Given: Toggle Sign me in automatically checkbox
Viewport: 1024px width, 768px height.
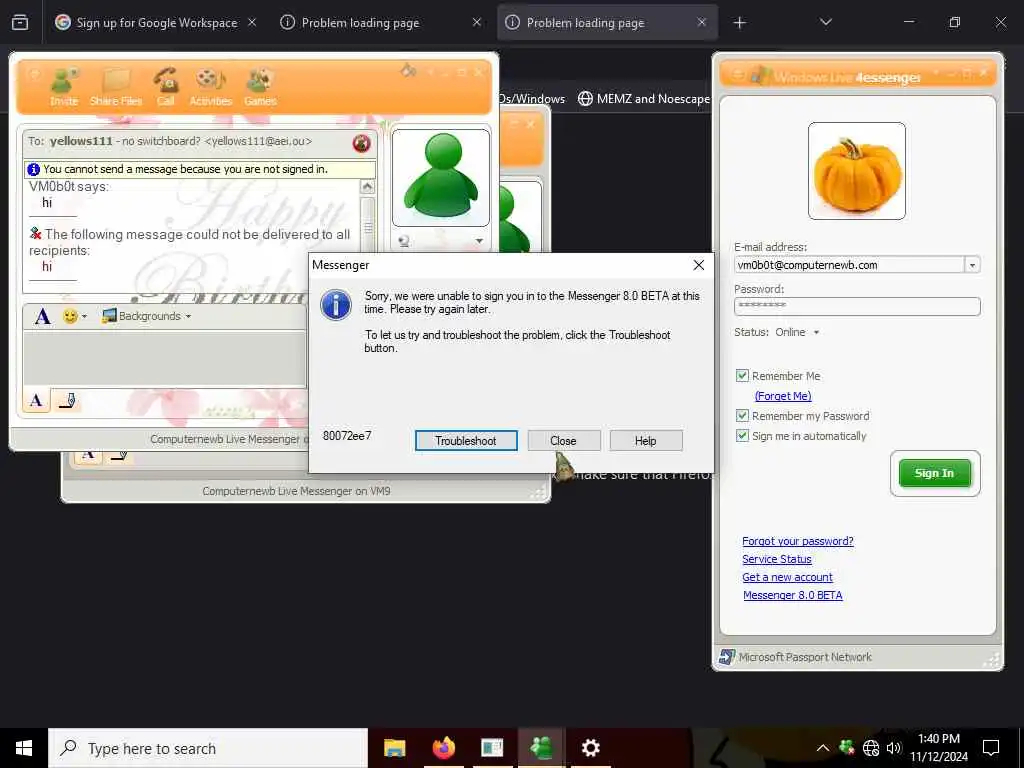Looking at the screenshot, I should [x=742, y=436].
